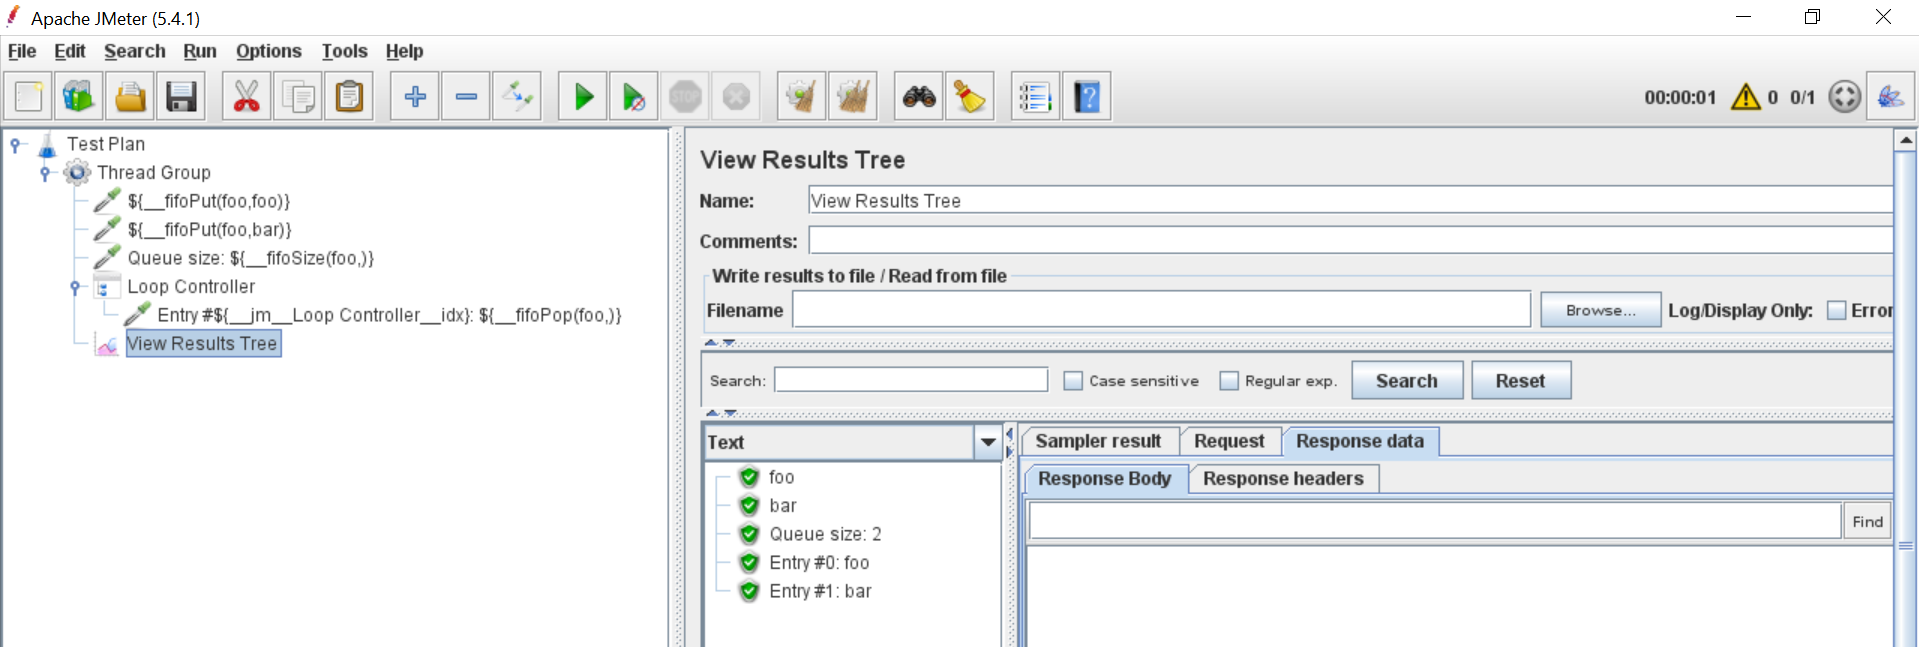This screenshot has height=647, width=1919.
Task: Select the 'Entry #1: bar' result
Action: [x=820, y=591]
